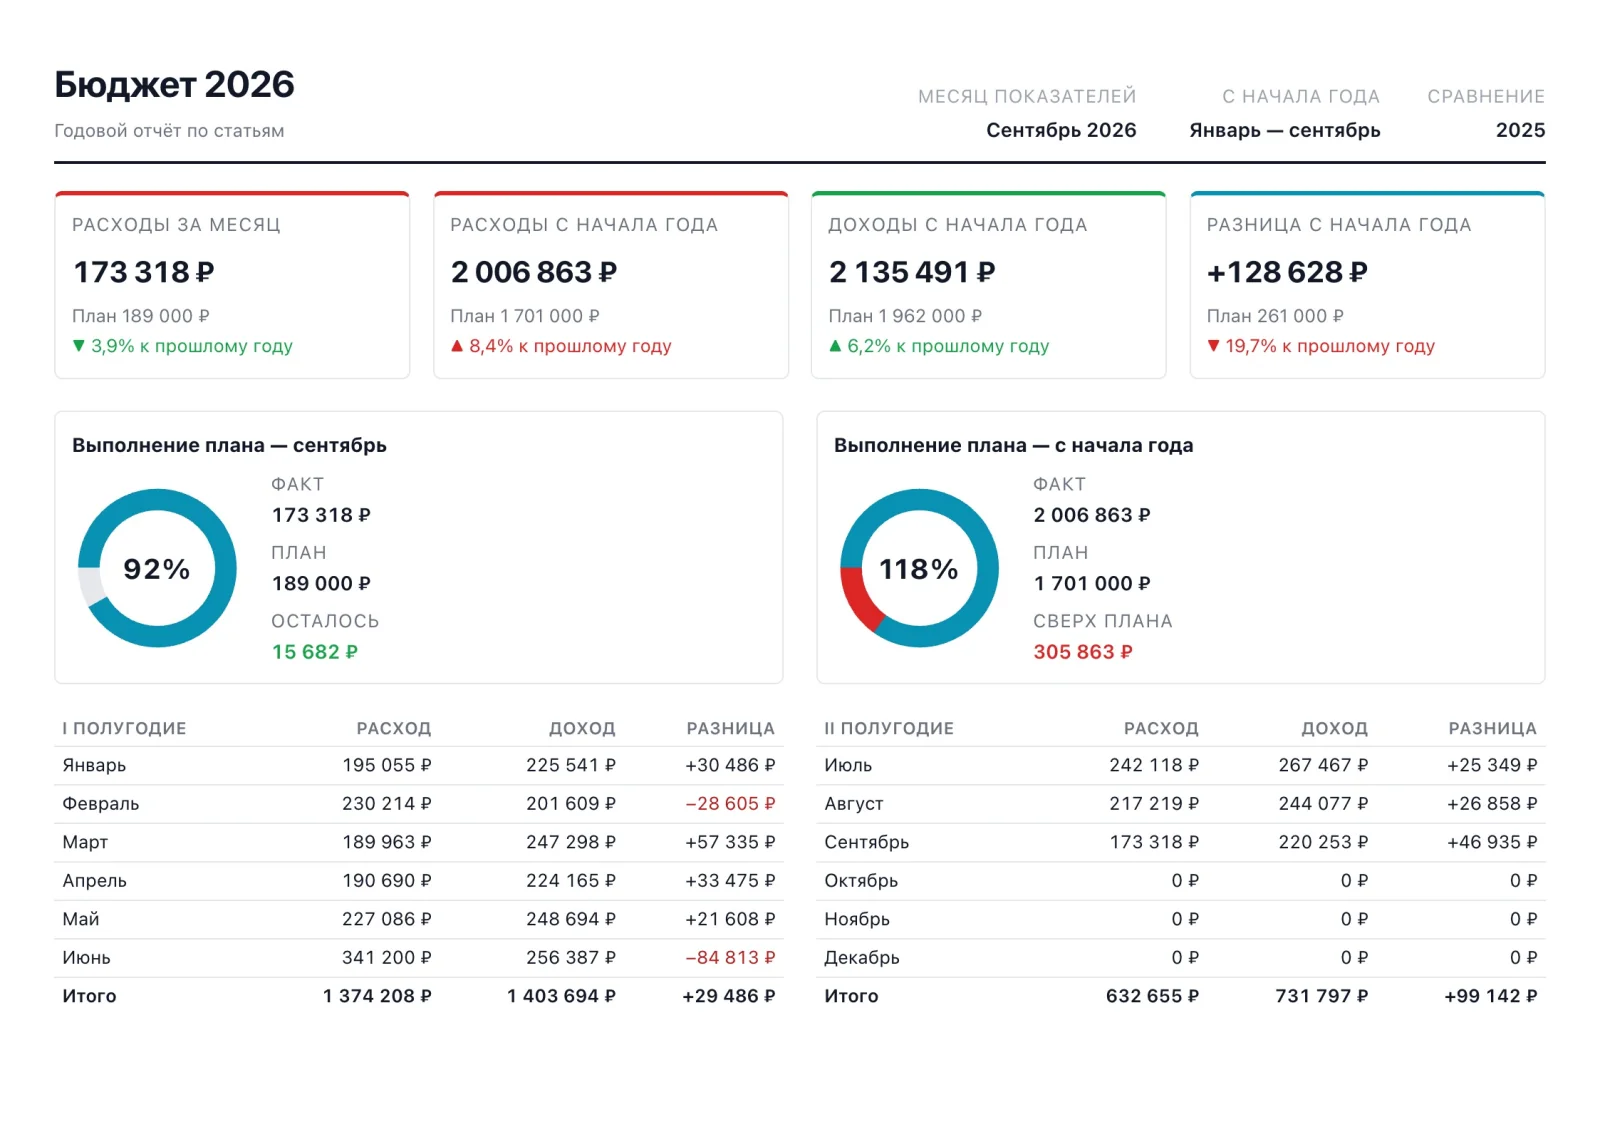Click the 2 006 863 ₽ year-to-date expenses value

[533, 272]
